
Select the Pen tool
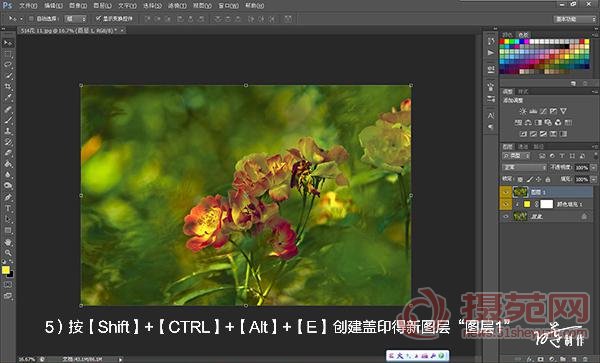tap(8, 197)
